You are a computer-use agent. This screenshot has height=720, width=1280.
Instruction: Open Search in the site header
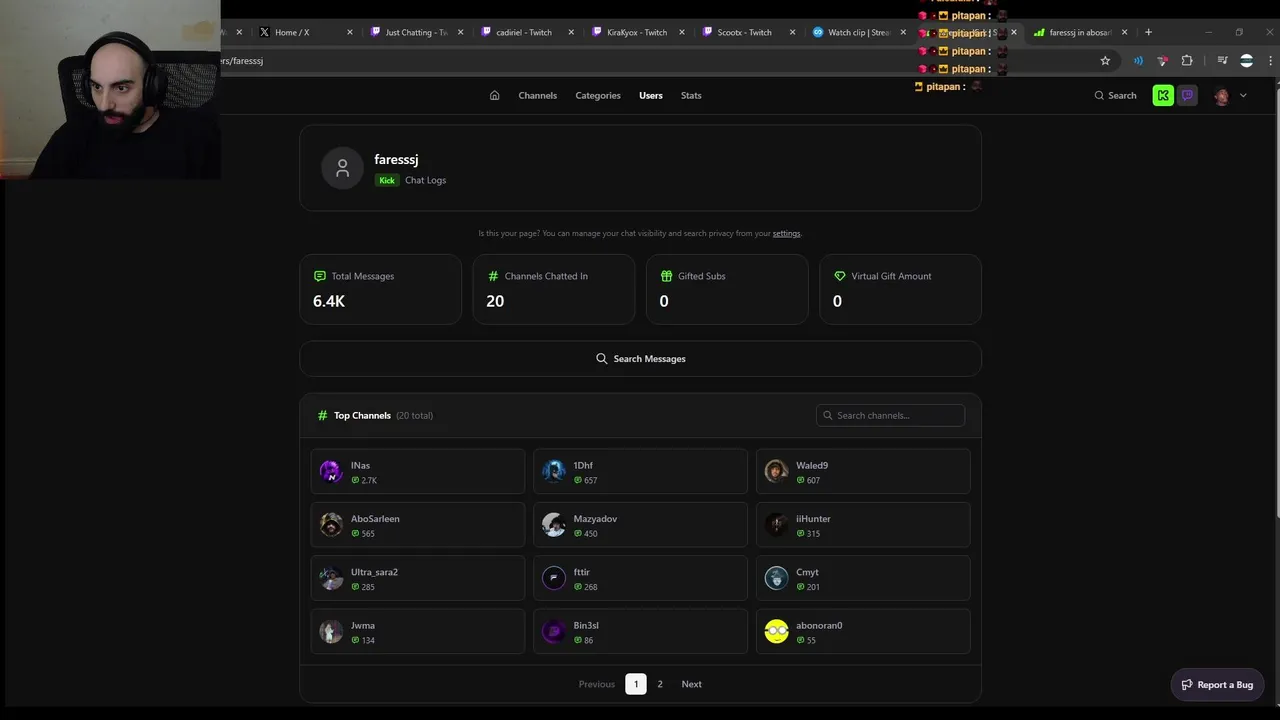click(1115, 95)
